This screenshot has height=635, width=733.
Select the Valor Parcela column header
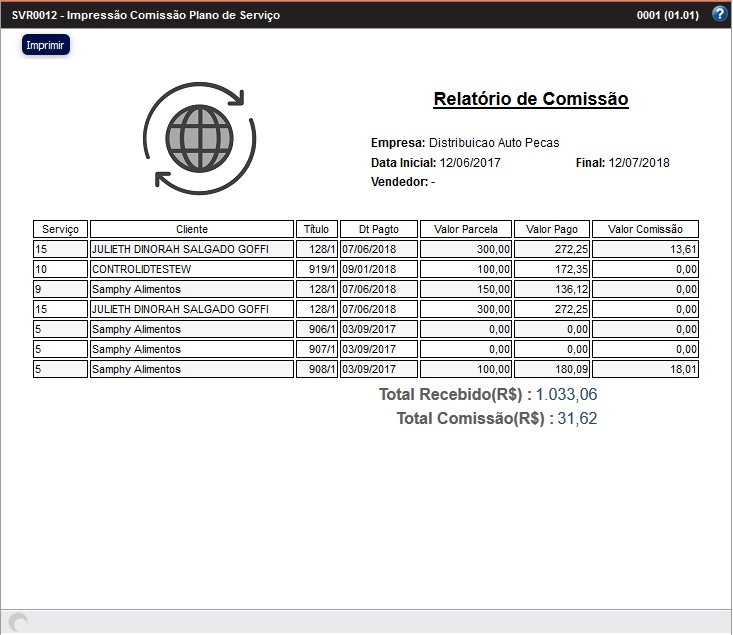466,229
